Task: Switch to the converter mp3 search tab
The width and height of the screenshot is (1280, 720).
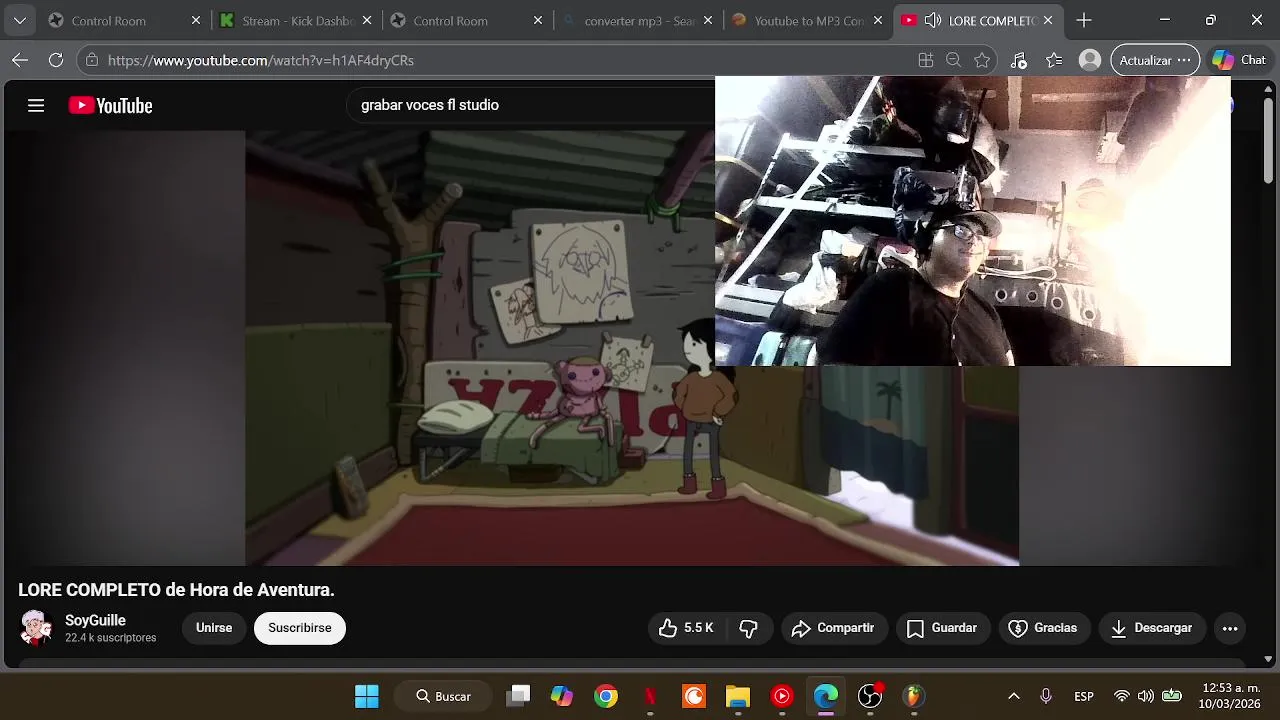Action: [x=638, y=20]
